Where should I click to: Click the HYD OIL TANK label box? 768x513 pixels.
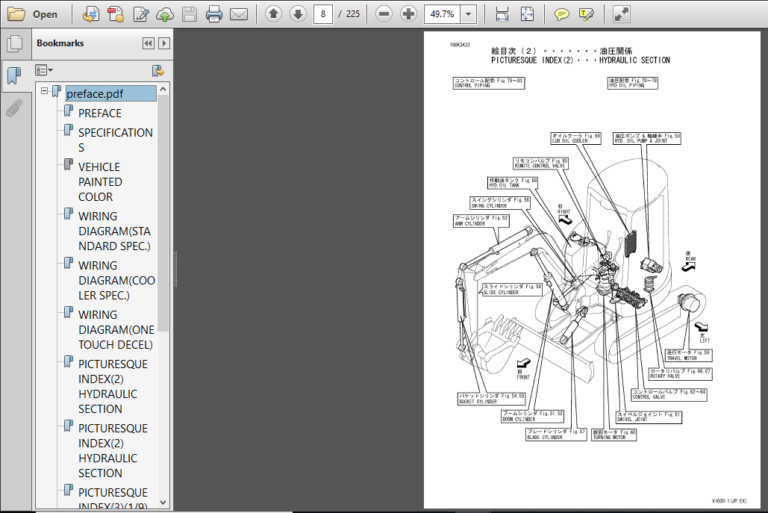click(x=513, y=183)
